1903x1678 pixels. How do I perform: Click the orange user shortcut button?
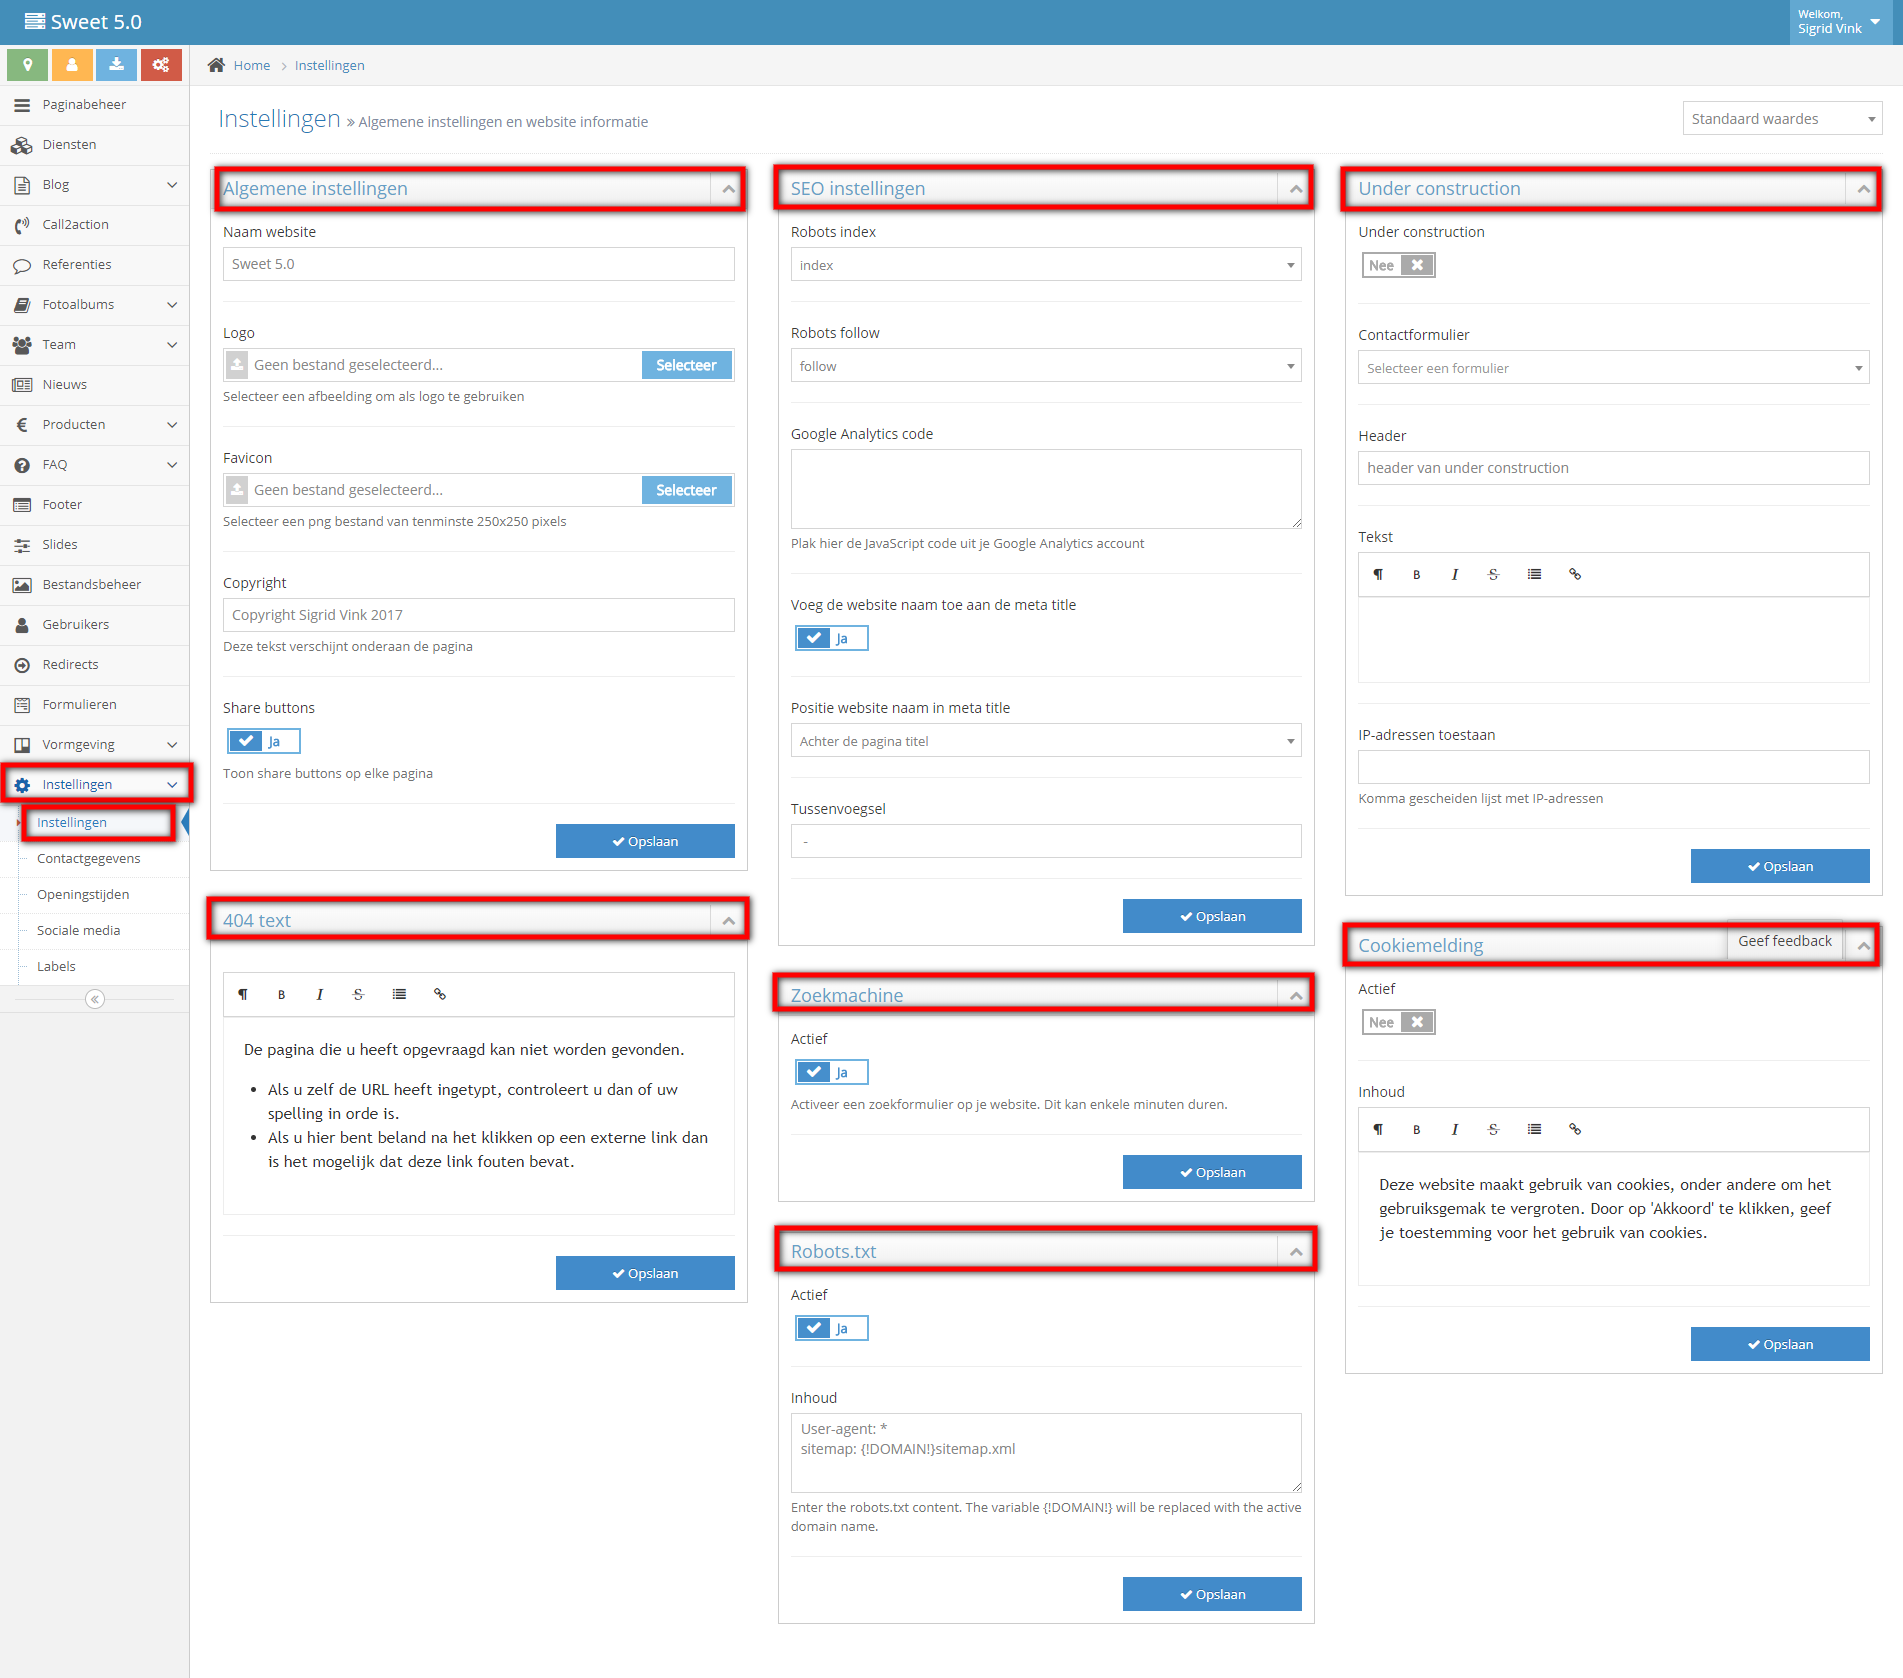[x=72, y=65]
